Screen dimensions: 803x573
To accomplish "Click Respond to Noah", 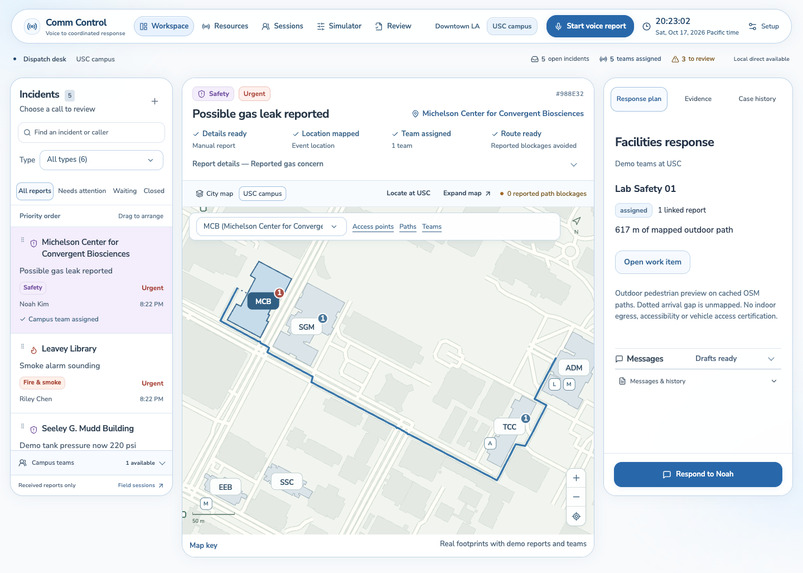I will coord(698,475).
